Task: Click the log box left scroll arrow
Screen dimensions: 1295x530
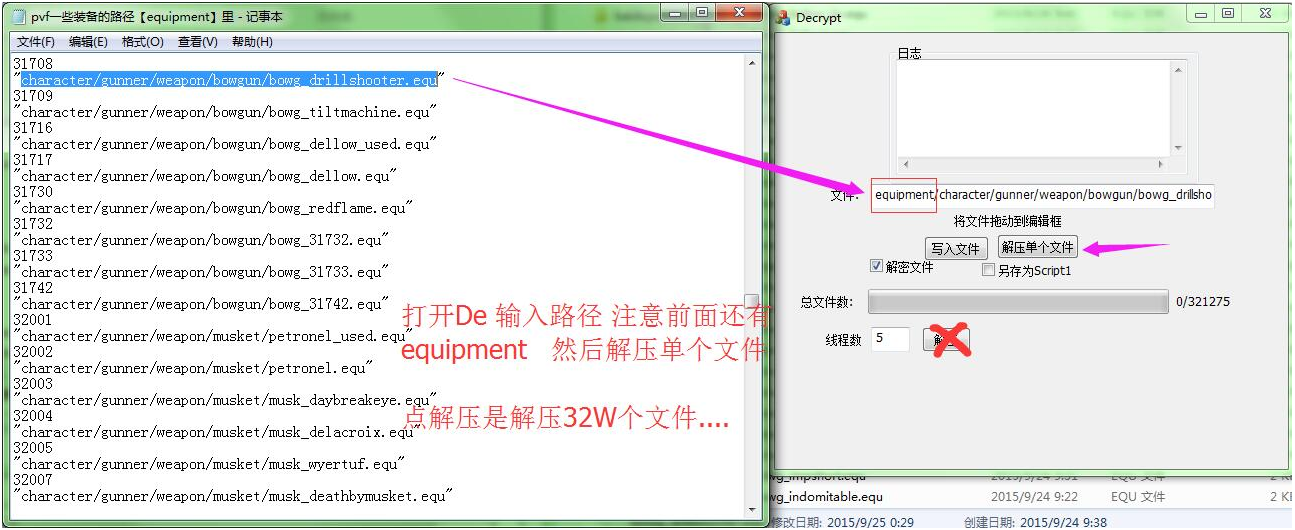Action: [905, 164]
